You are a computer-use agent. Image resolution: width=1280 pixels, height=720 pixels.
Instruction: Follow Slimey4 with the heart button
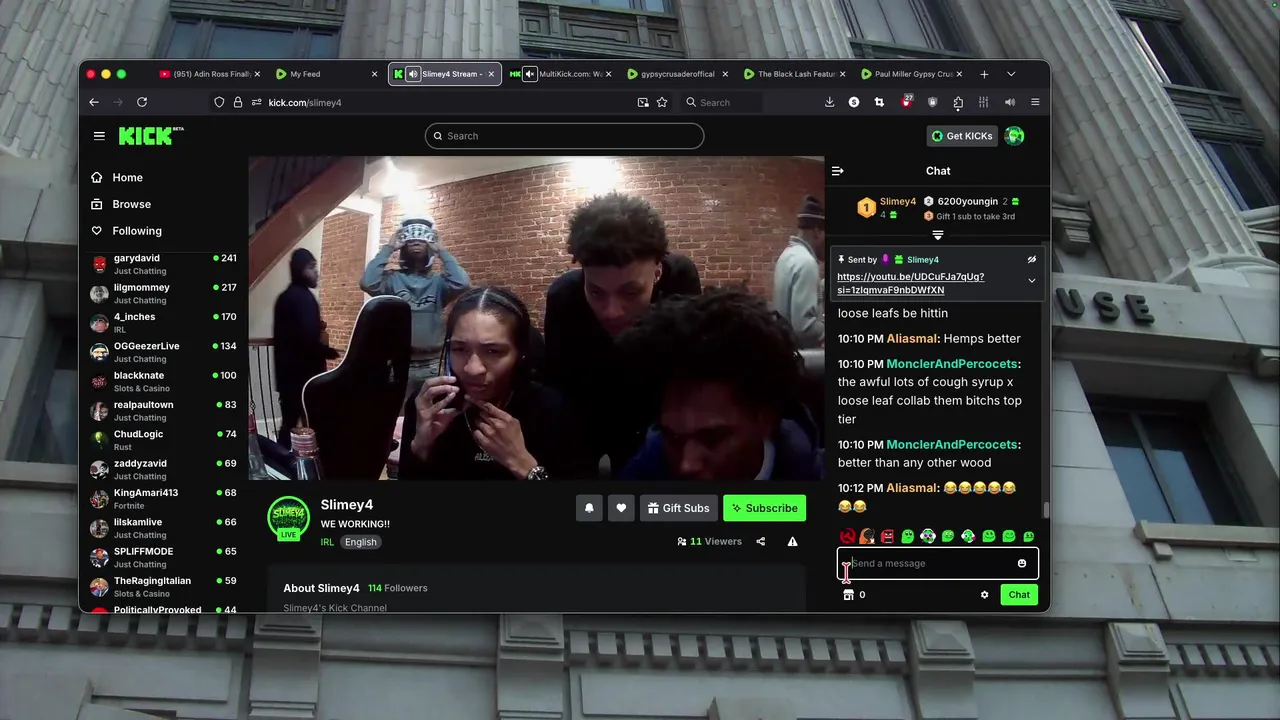[x=621, y=508]
